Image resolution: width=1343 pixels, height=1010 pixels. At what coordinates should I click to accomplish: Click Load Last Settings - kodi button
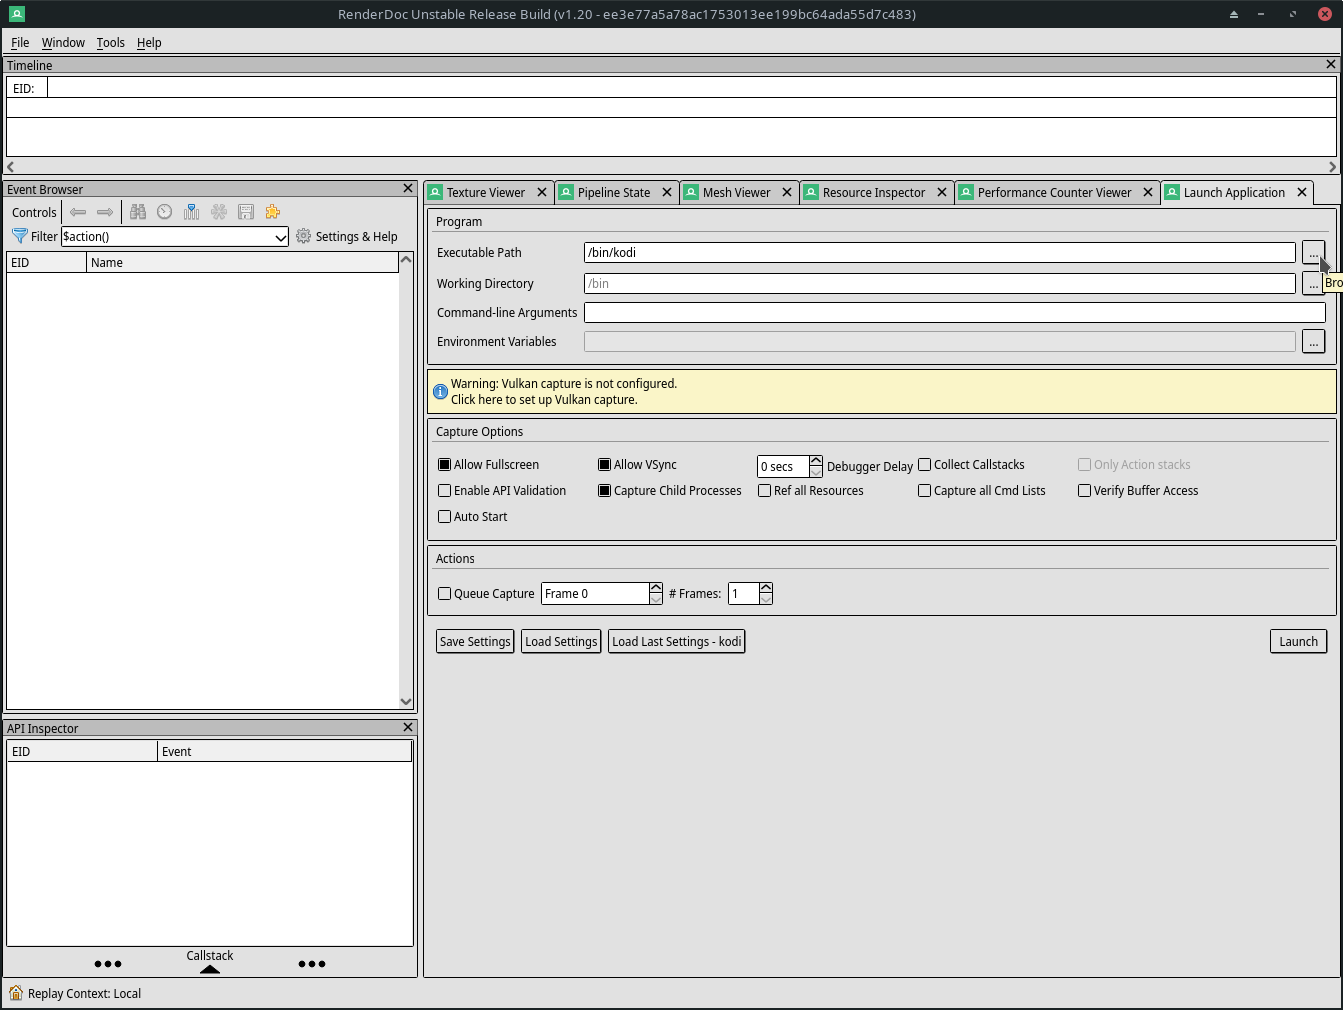pos(677,642)
